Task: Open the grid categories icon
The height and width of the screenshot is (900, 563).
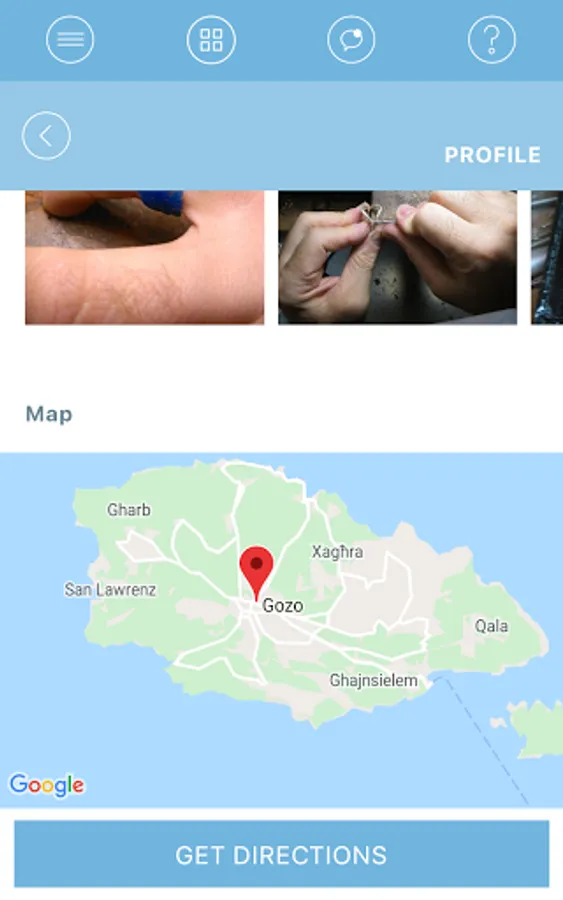Action: pos(211,40)
